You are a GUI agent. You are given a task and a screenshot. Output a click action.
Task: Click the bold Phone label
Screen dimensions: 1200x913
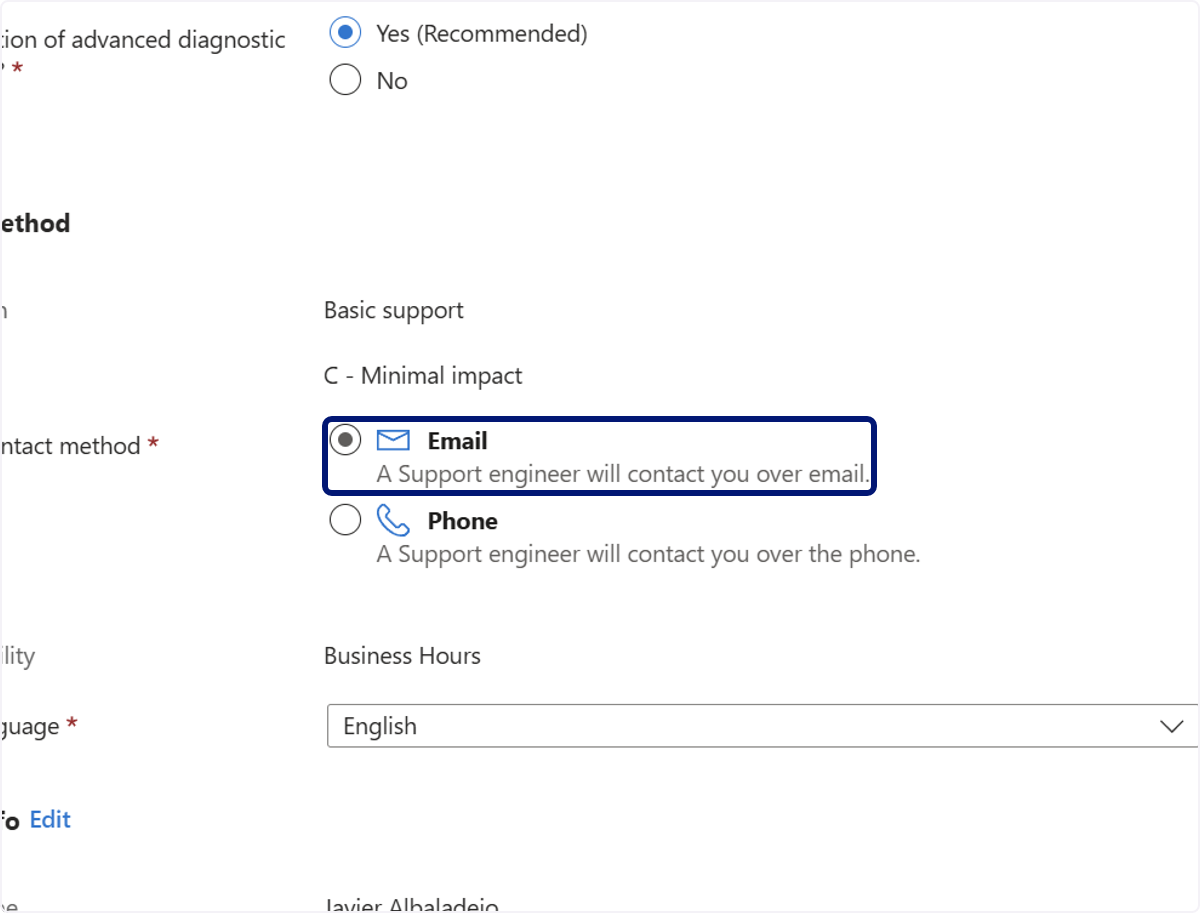tap(462, 521)
